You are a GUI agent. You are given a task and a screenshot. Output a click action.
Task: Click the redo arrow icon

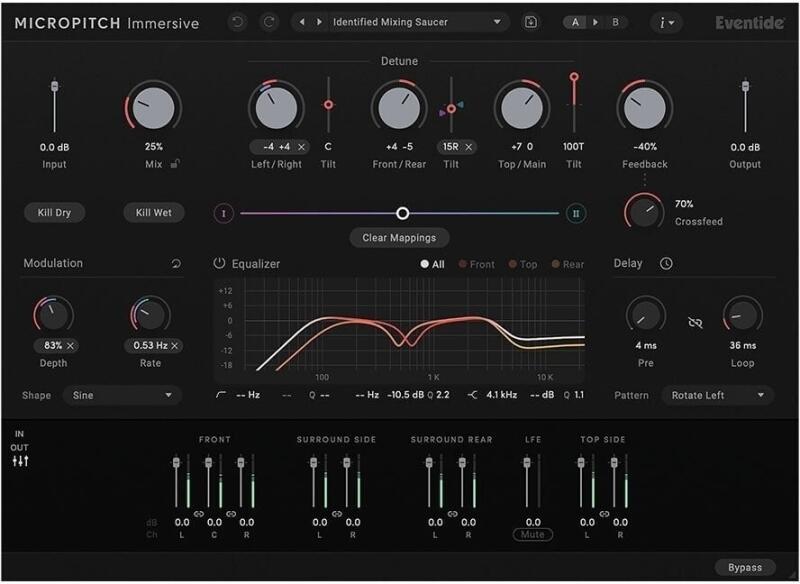coord(269,22)
